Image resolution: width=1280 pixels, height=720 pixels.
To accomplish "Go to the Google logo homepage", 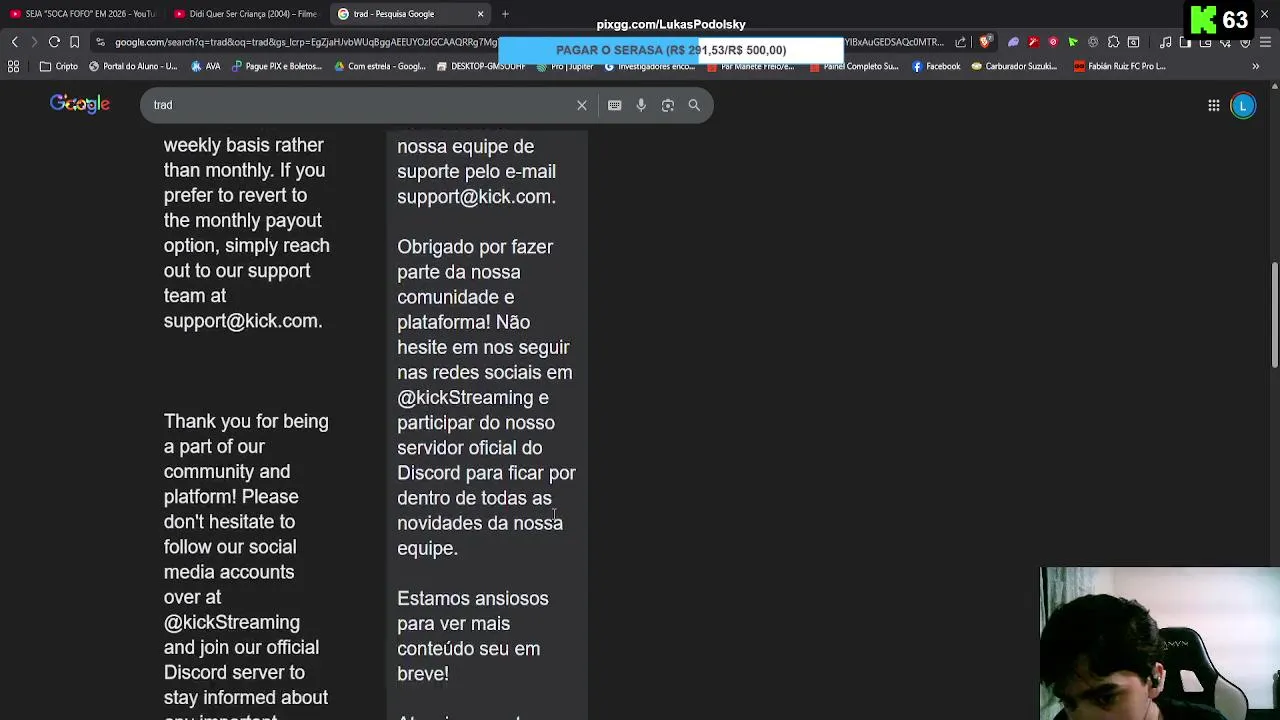I will point(80,104).
